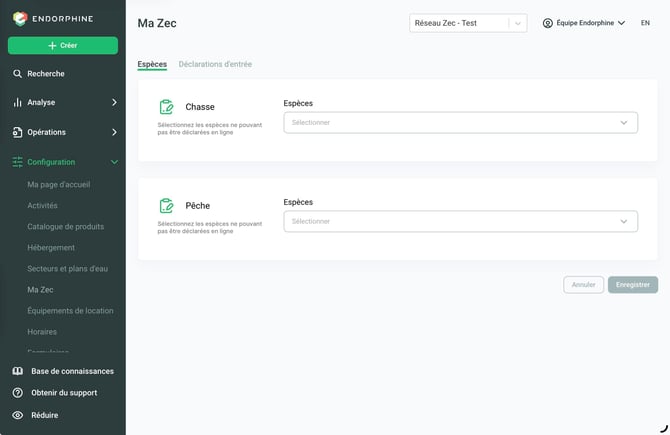
Task: Switch to Déclarations d'entrée tab
Action: tap(215, 64)
